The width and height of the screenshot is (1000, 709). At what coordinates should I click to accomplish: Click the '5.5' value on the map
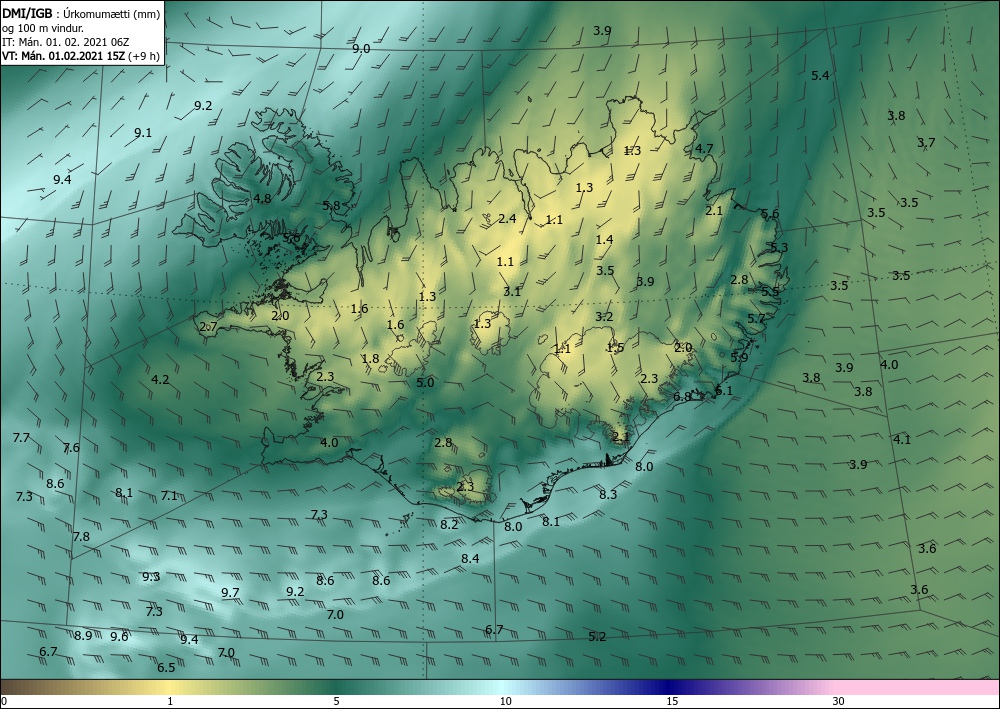(x=770, y=291)
